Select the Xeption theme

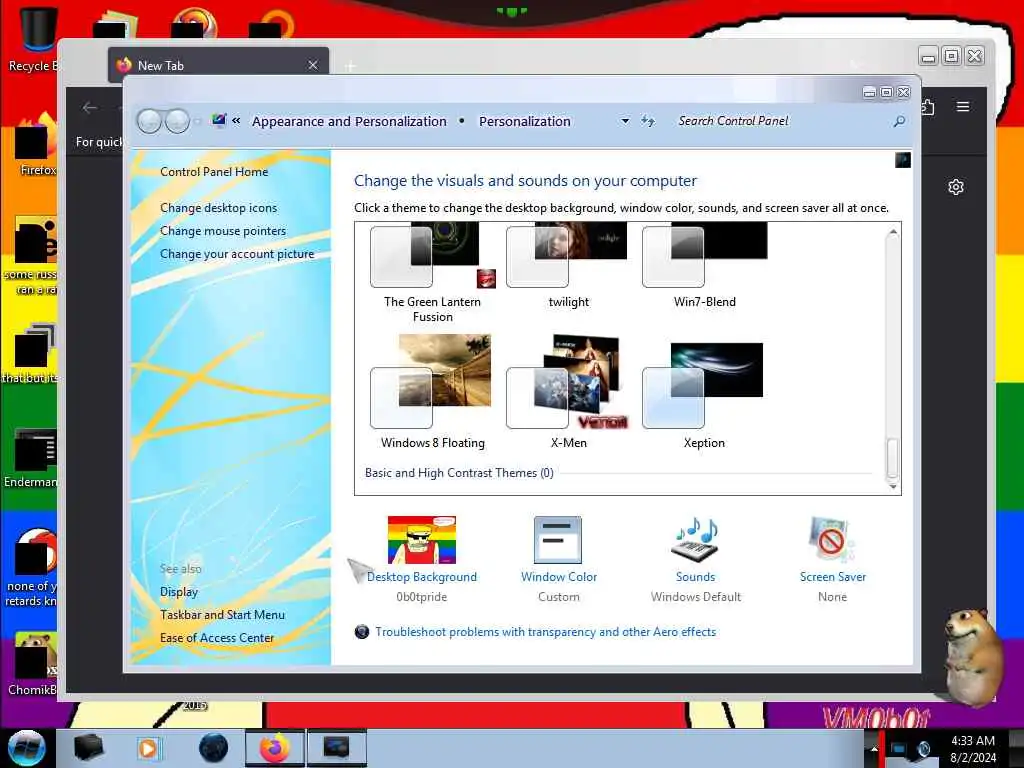[704, 396]
